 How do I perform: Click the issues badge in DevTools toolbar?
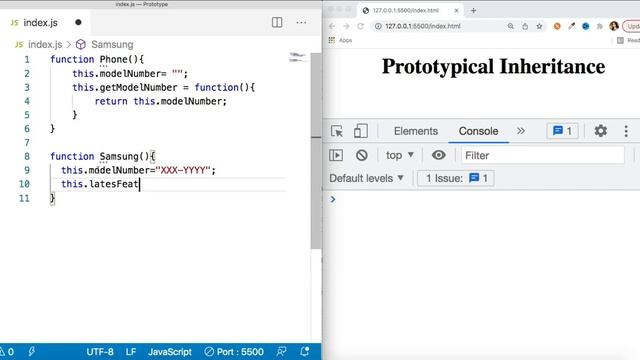point(562,131)
